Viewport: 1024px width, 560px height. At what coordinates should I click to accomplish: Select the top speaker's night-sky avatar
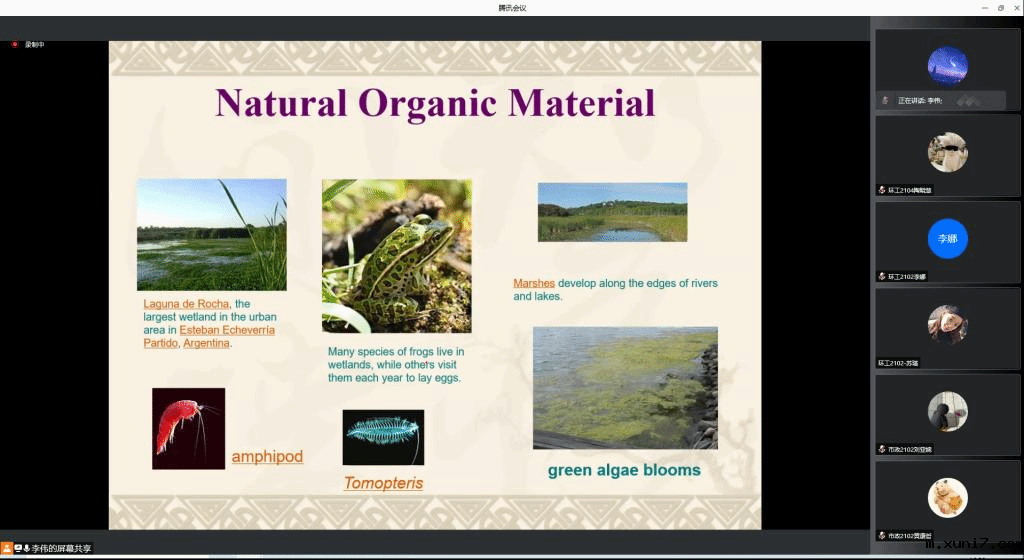[x=947, y=66]
